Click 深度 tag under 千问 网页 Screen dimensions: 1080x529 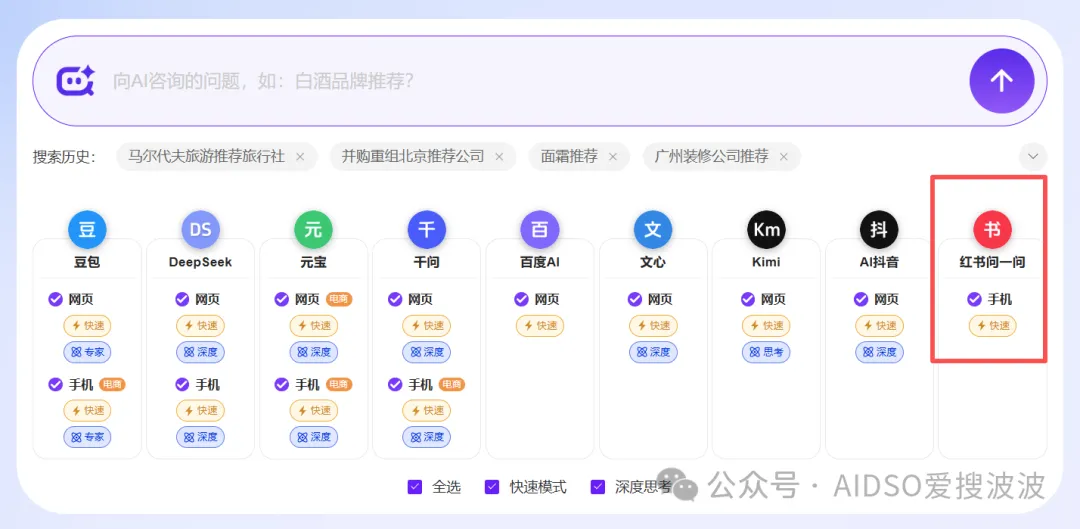click(427, 352)
